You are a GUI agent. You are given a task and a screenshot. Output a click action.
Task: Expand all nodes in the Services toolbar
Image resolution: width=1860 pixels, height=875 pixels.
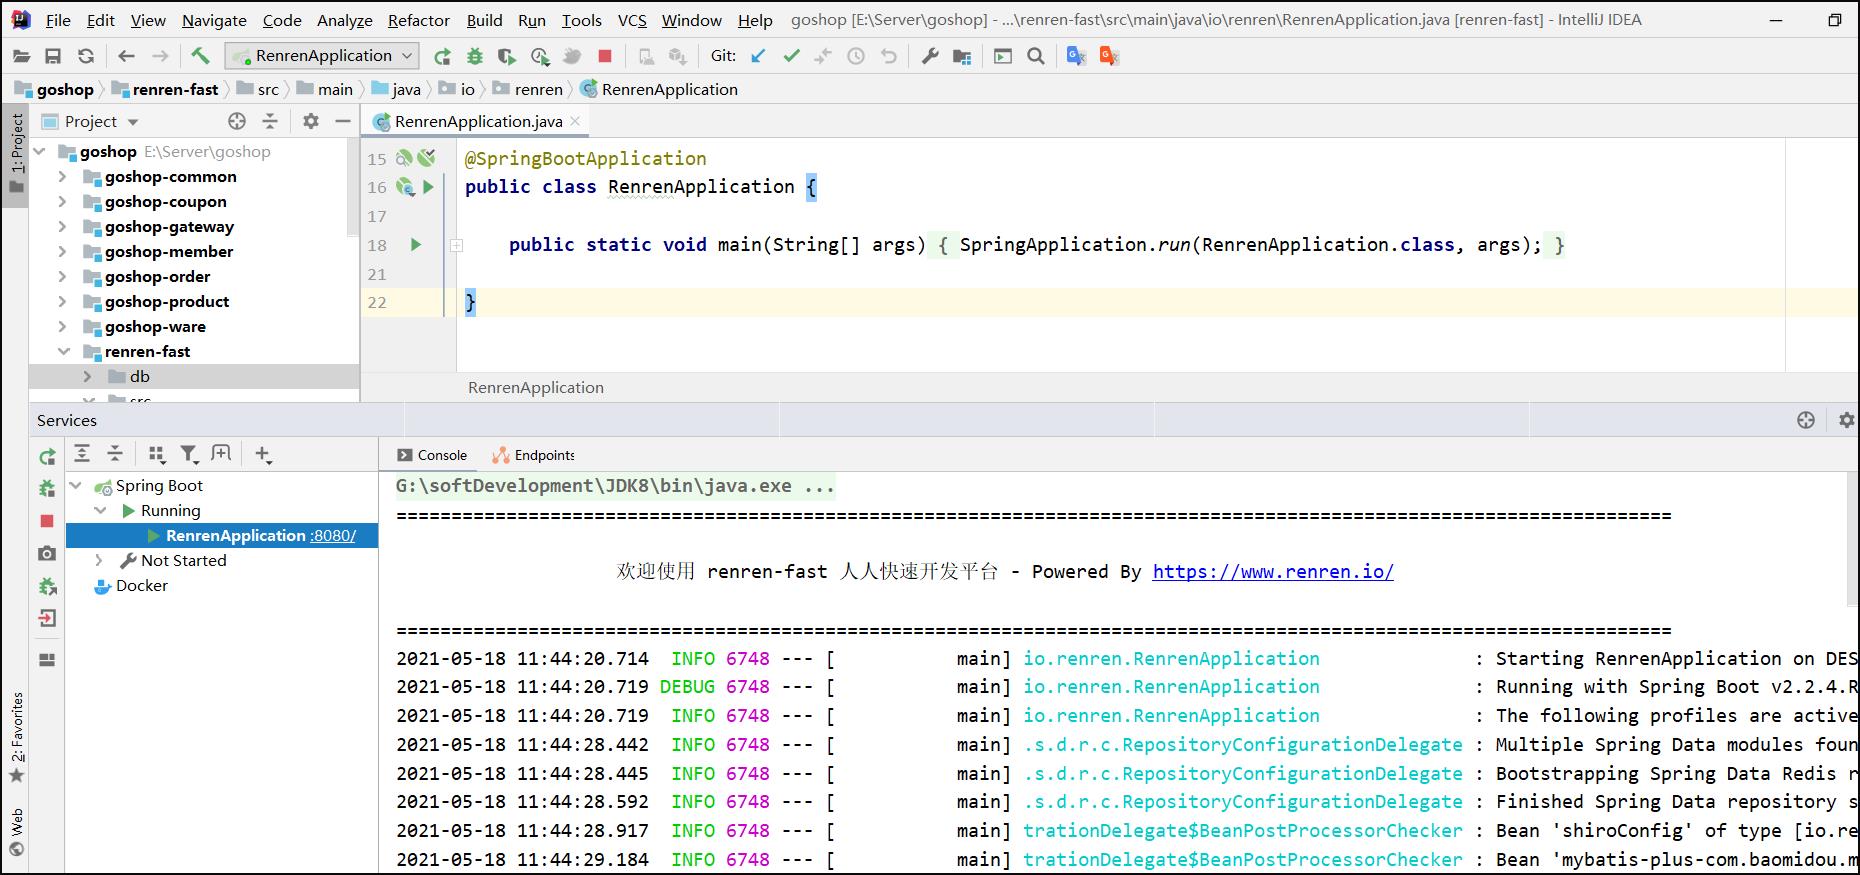[x=82, y=454]
